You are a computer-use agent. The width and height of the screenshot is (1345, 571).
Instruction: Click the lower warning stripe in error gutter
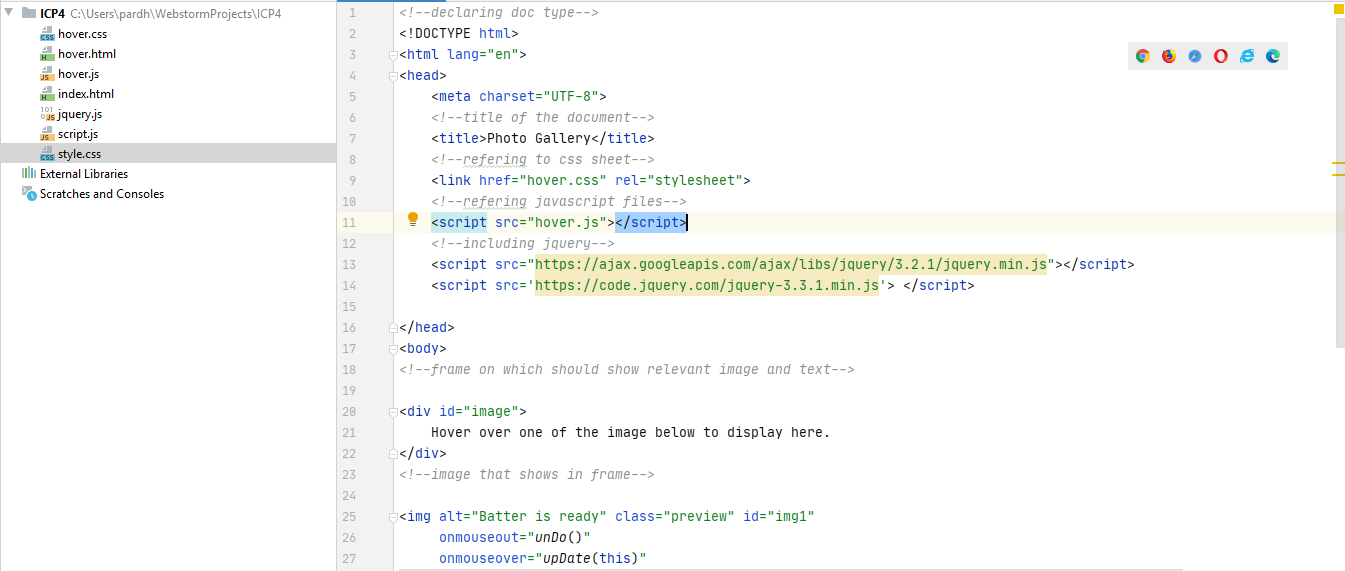pyautogui.click(x=1338, y=175)
